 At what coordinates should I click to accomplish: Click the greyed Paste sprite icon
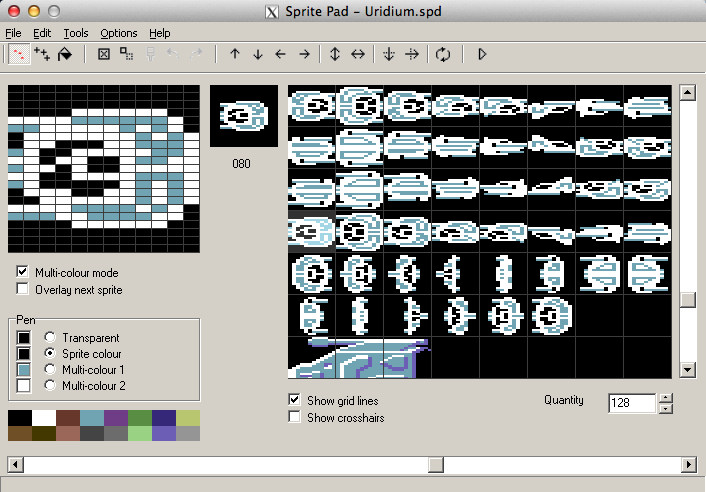point(150,54)
